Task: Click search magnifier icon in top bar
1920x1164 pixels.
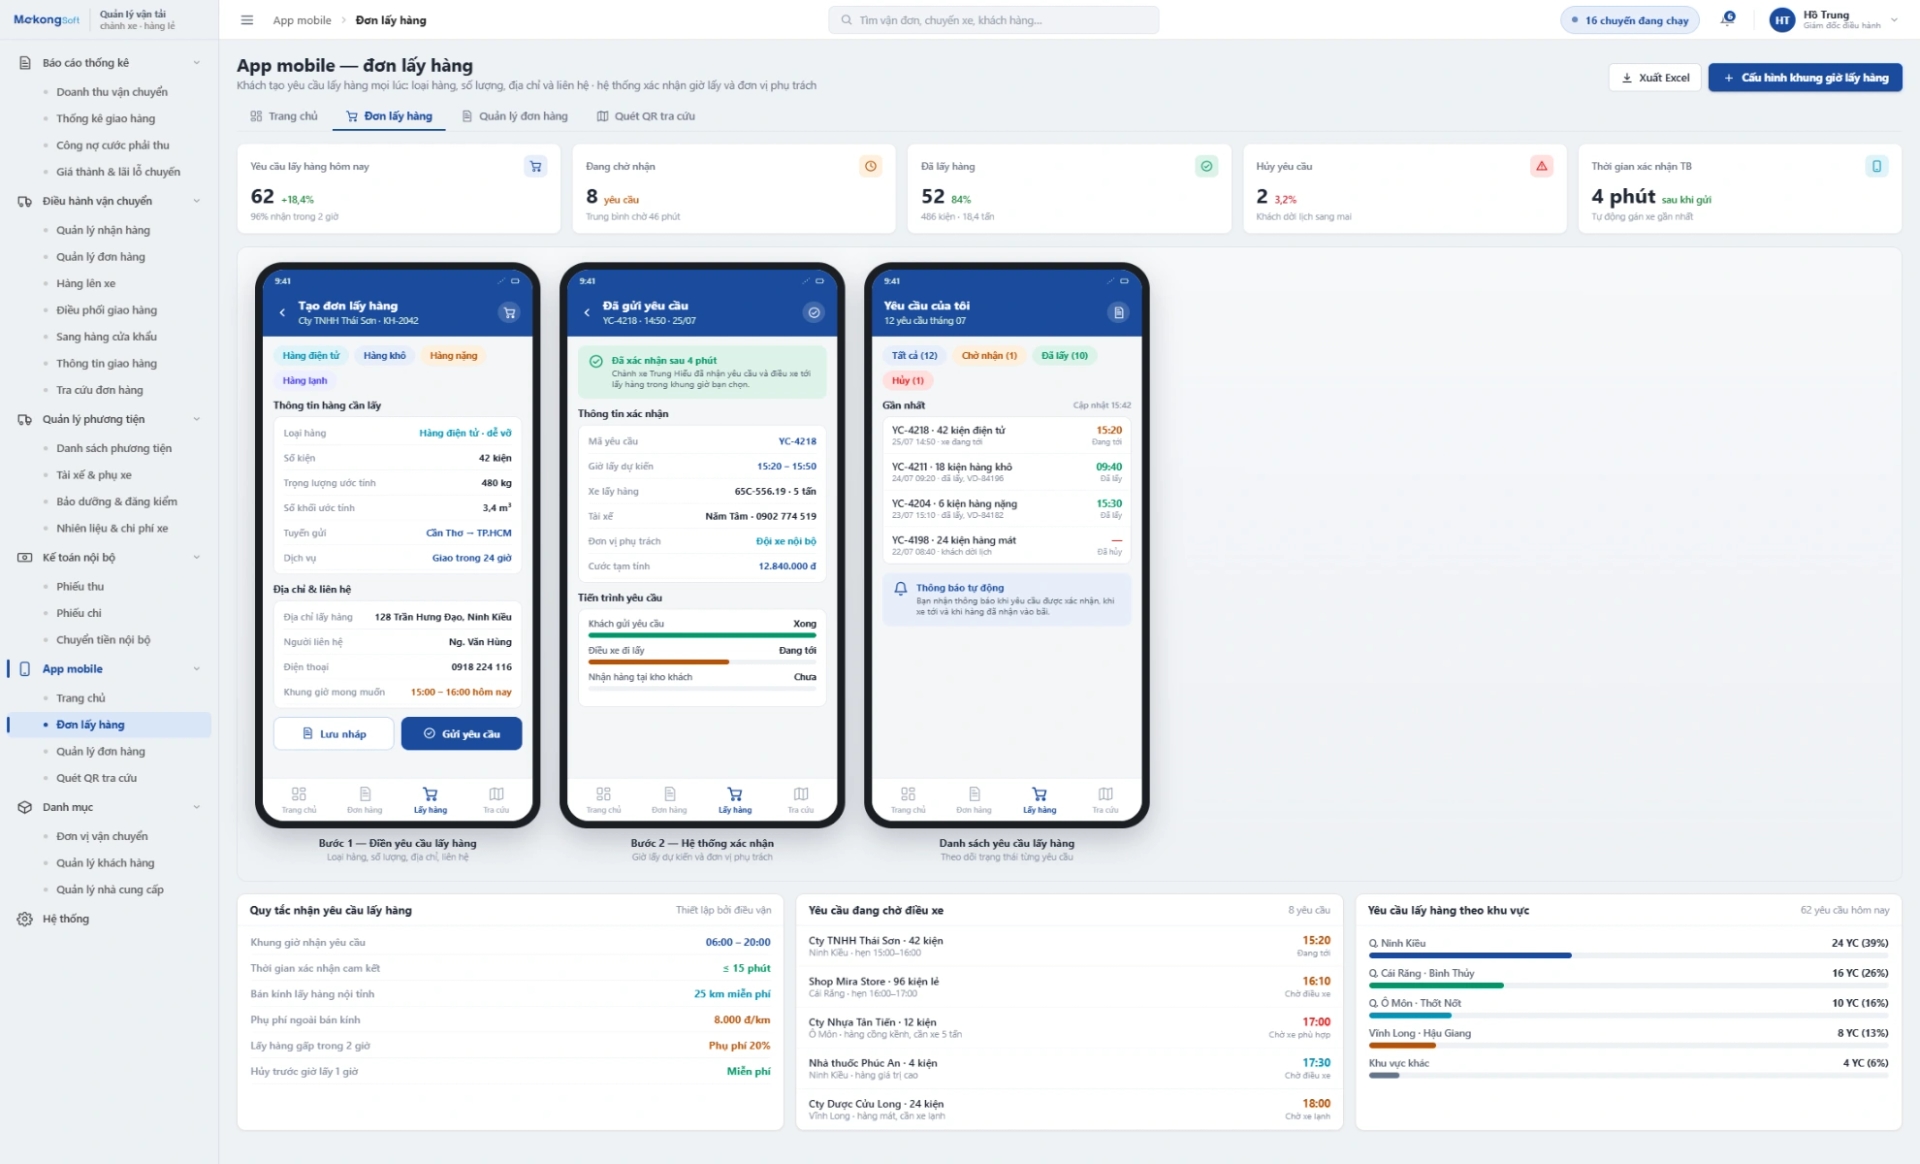Action: point(846,20)
